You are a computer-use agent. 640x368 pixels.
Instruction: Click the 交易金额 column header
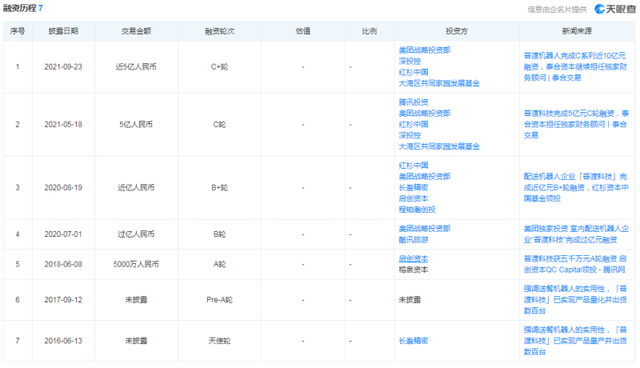(136, 31)
